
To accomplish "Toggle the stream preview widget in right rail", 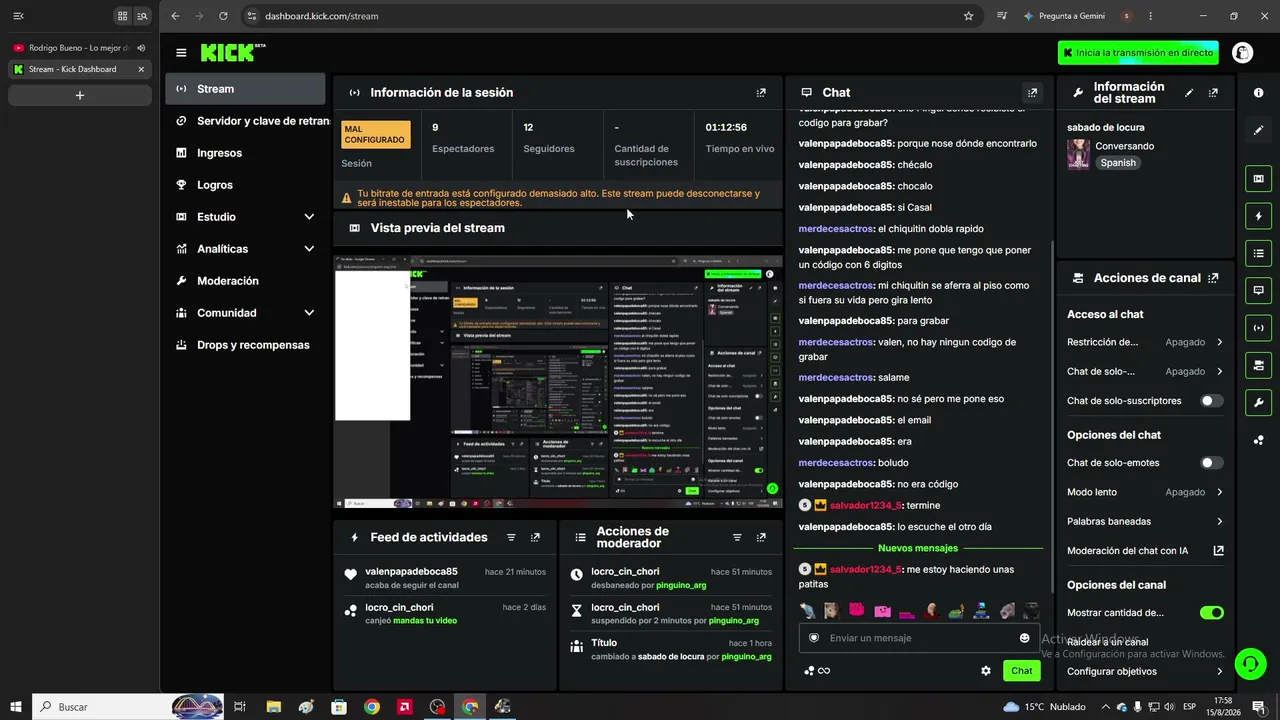I will [1258, 179].
